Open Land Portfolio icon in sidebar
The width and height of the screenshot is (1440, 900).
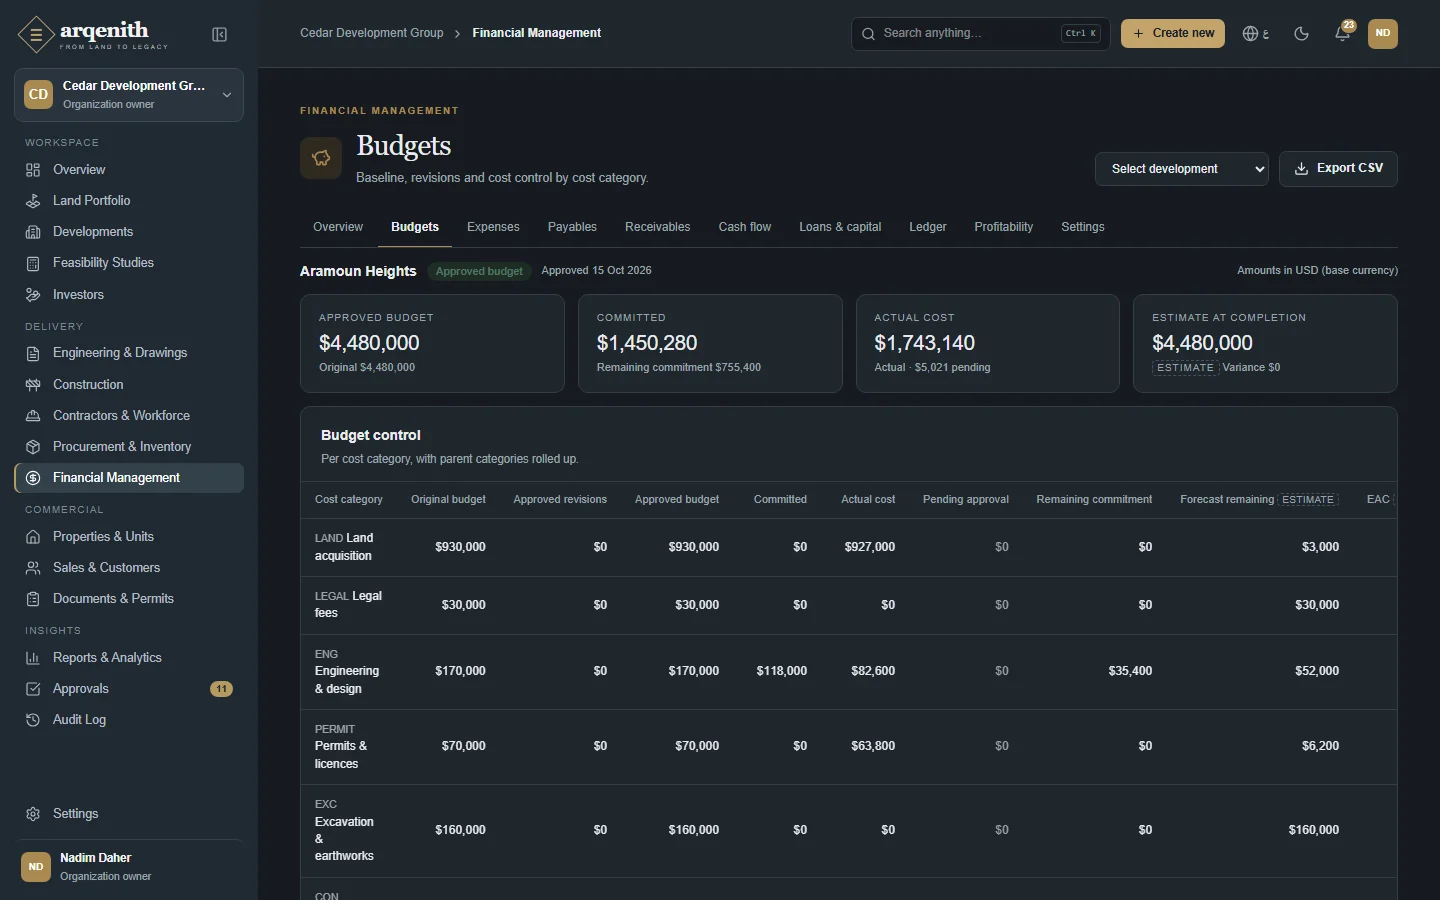coord(33,201)
